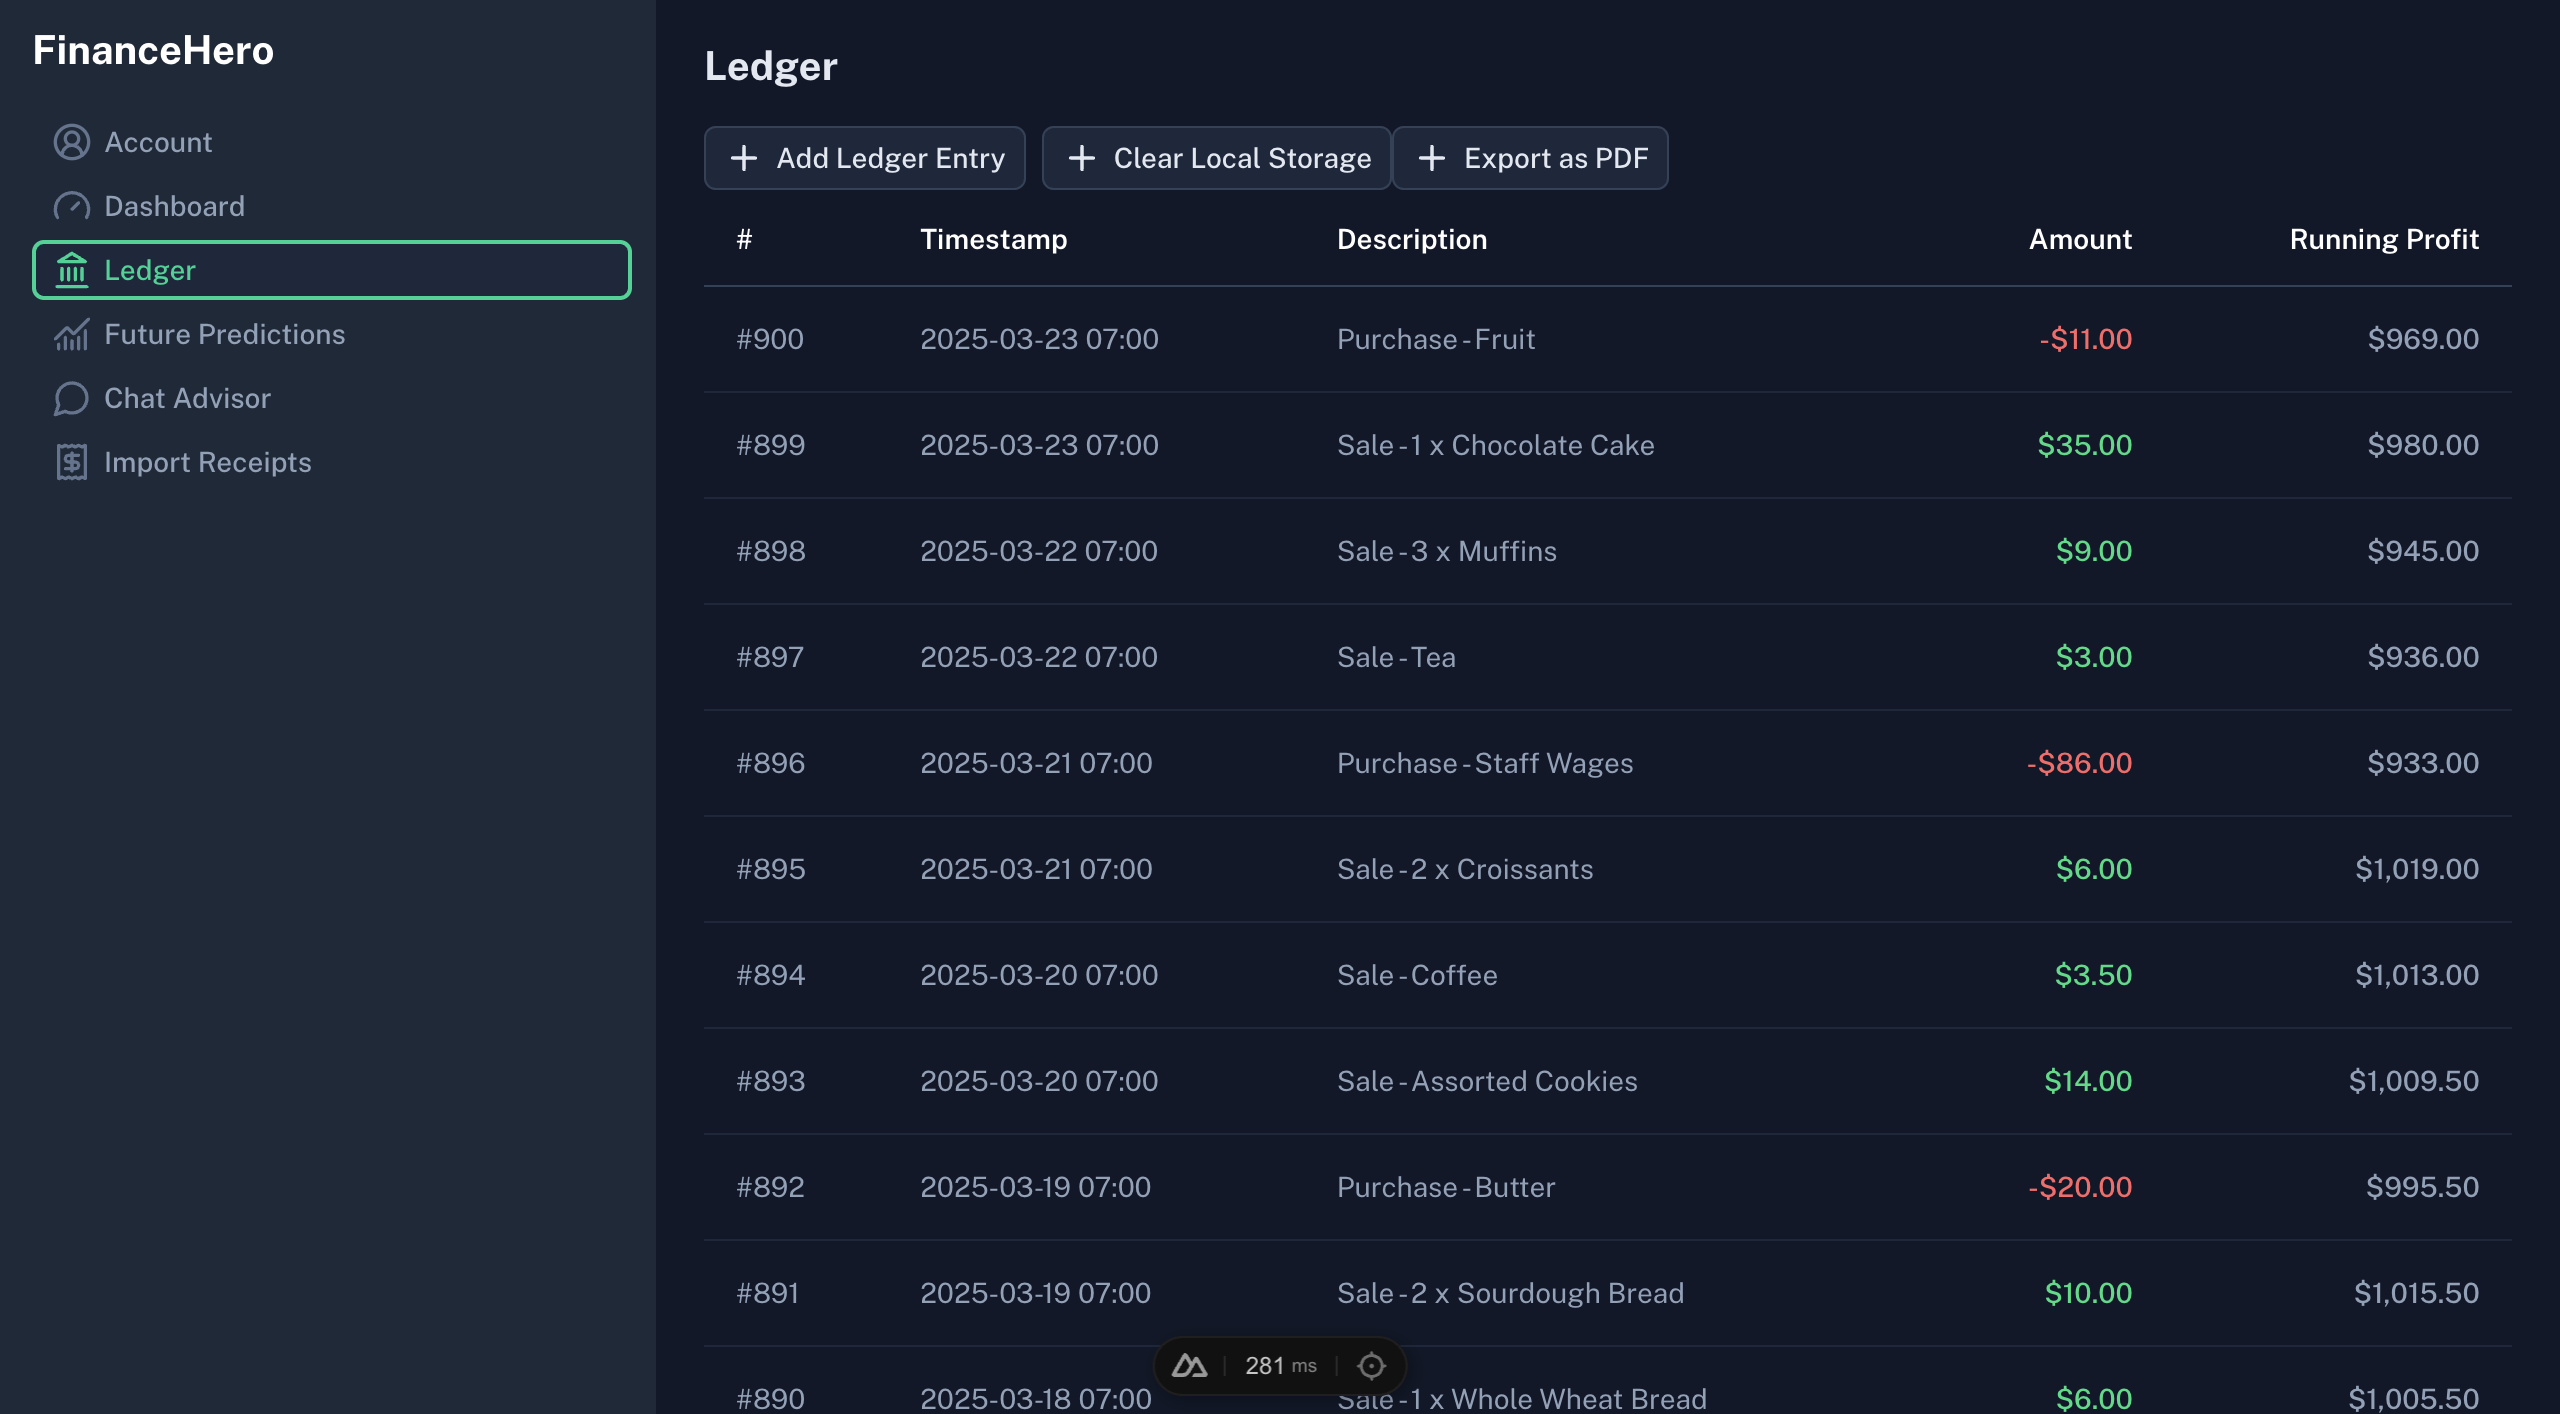This screenshot has height=1414, width=2560.
Task: Open the Dashboard page
Action: (x=174, y=206)
